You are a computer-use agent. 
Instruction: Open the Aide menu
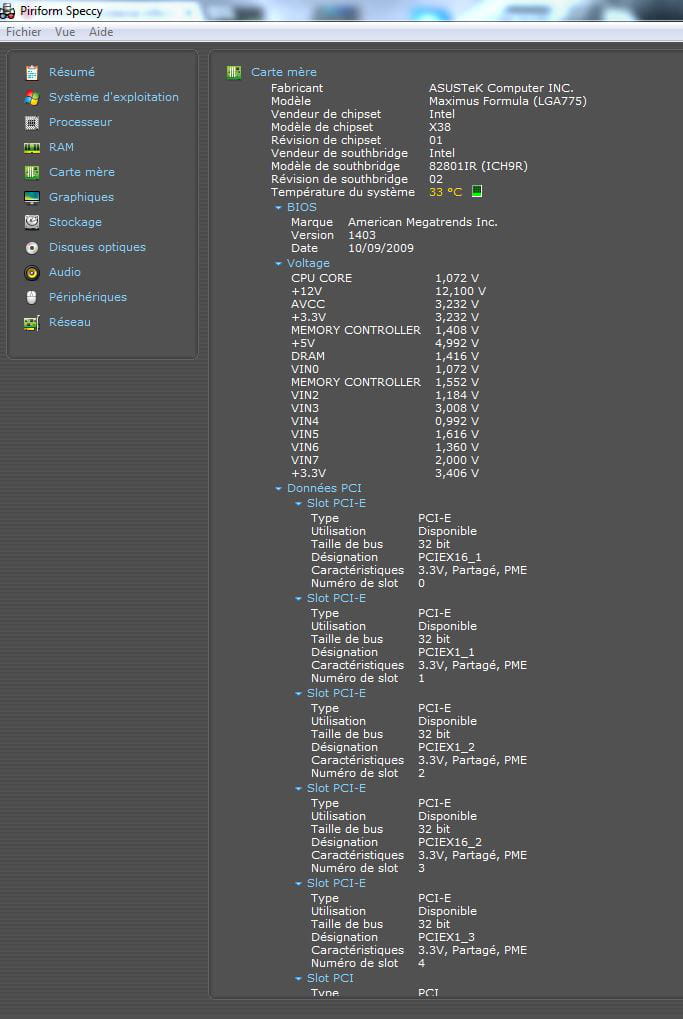click(x=101, y=32)
